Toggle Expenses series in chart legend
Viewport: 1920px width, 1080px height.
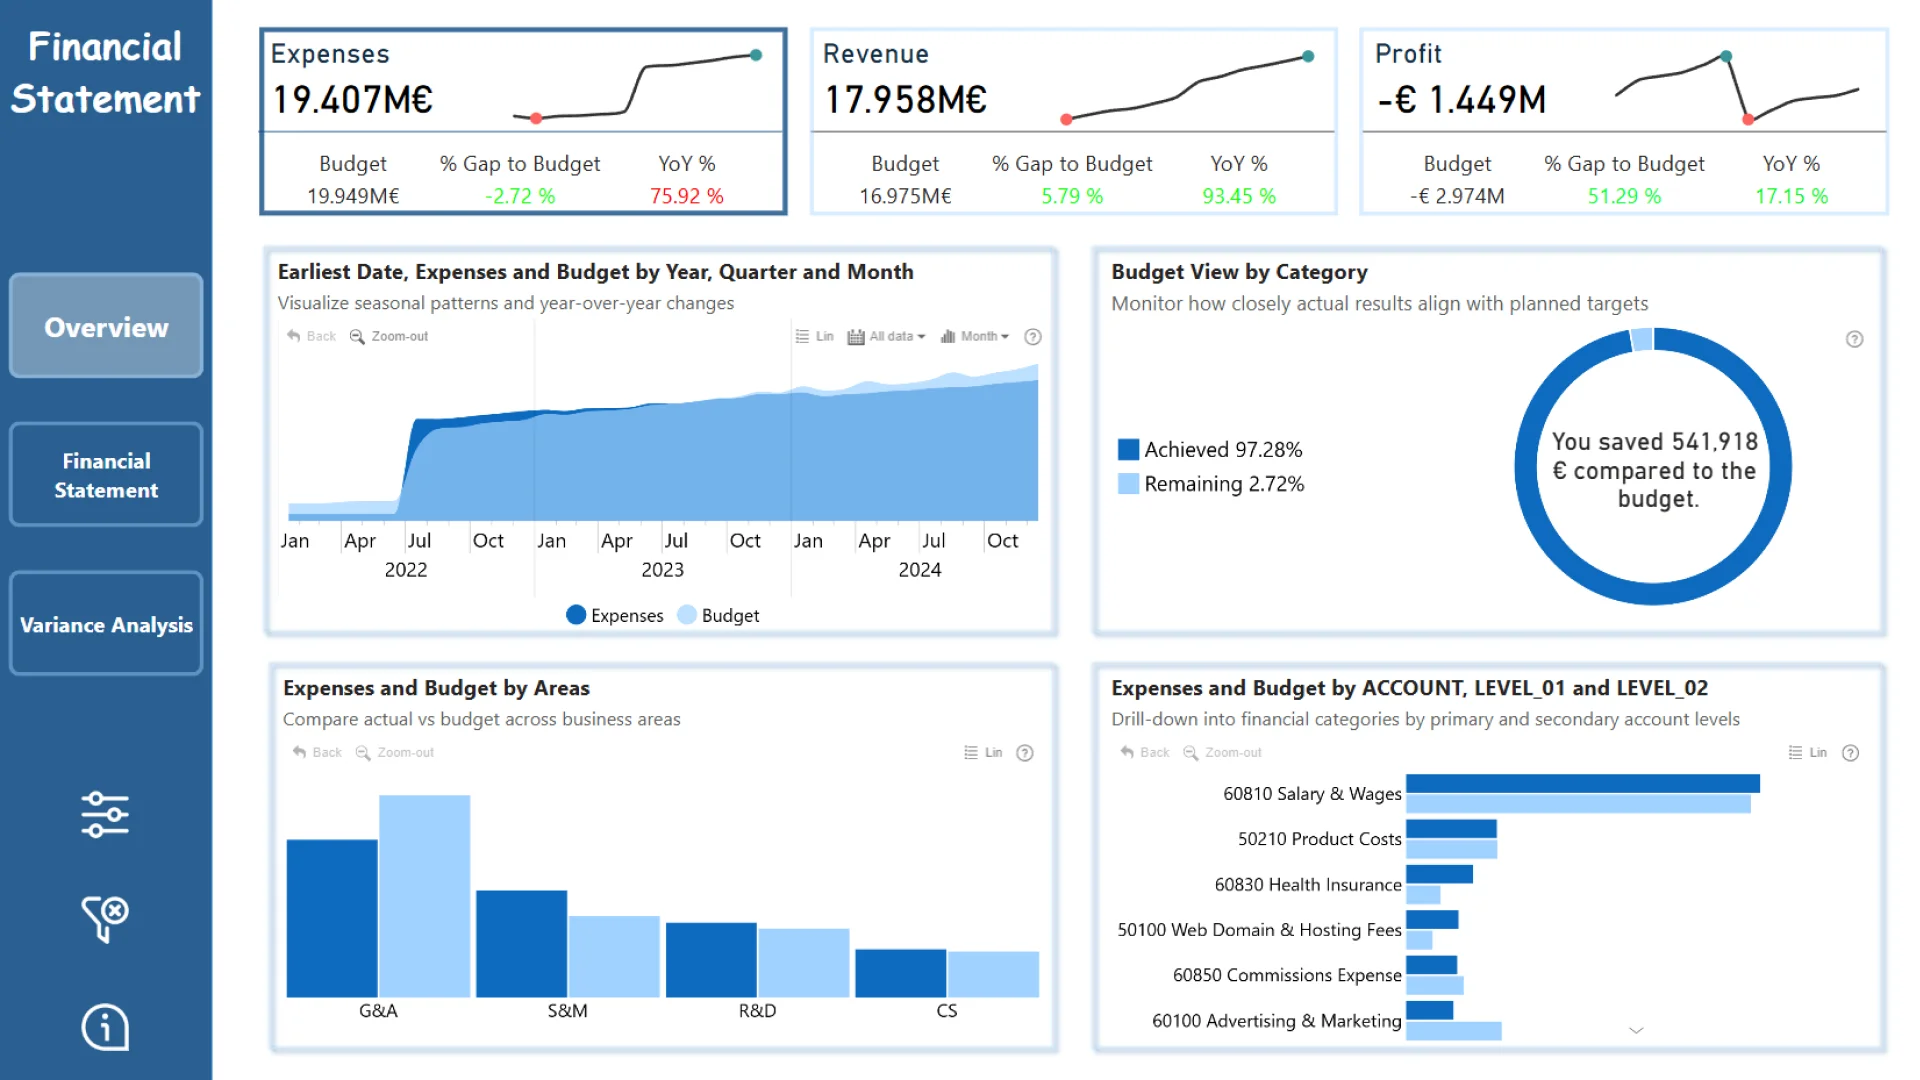[614, 615]
